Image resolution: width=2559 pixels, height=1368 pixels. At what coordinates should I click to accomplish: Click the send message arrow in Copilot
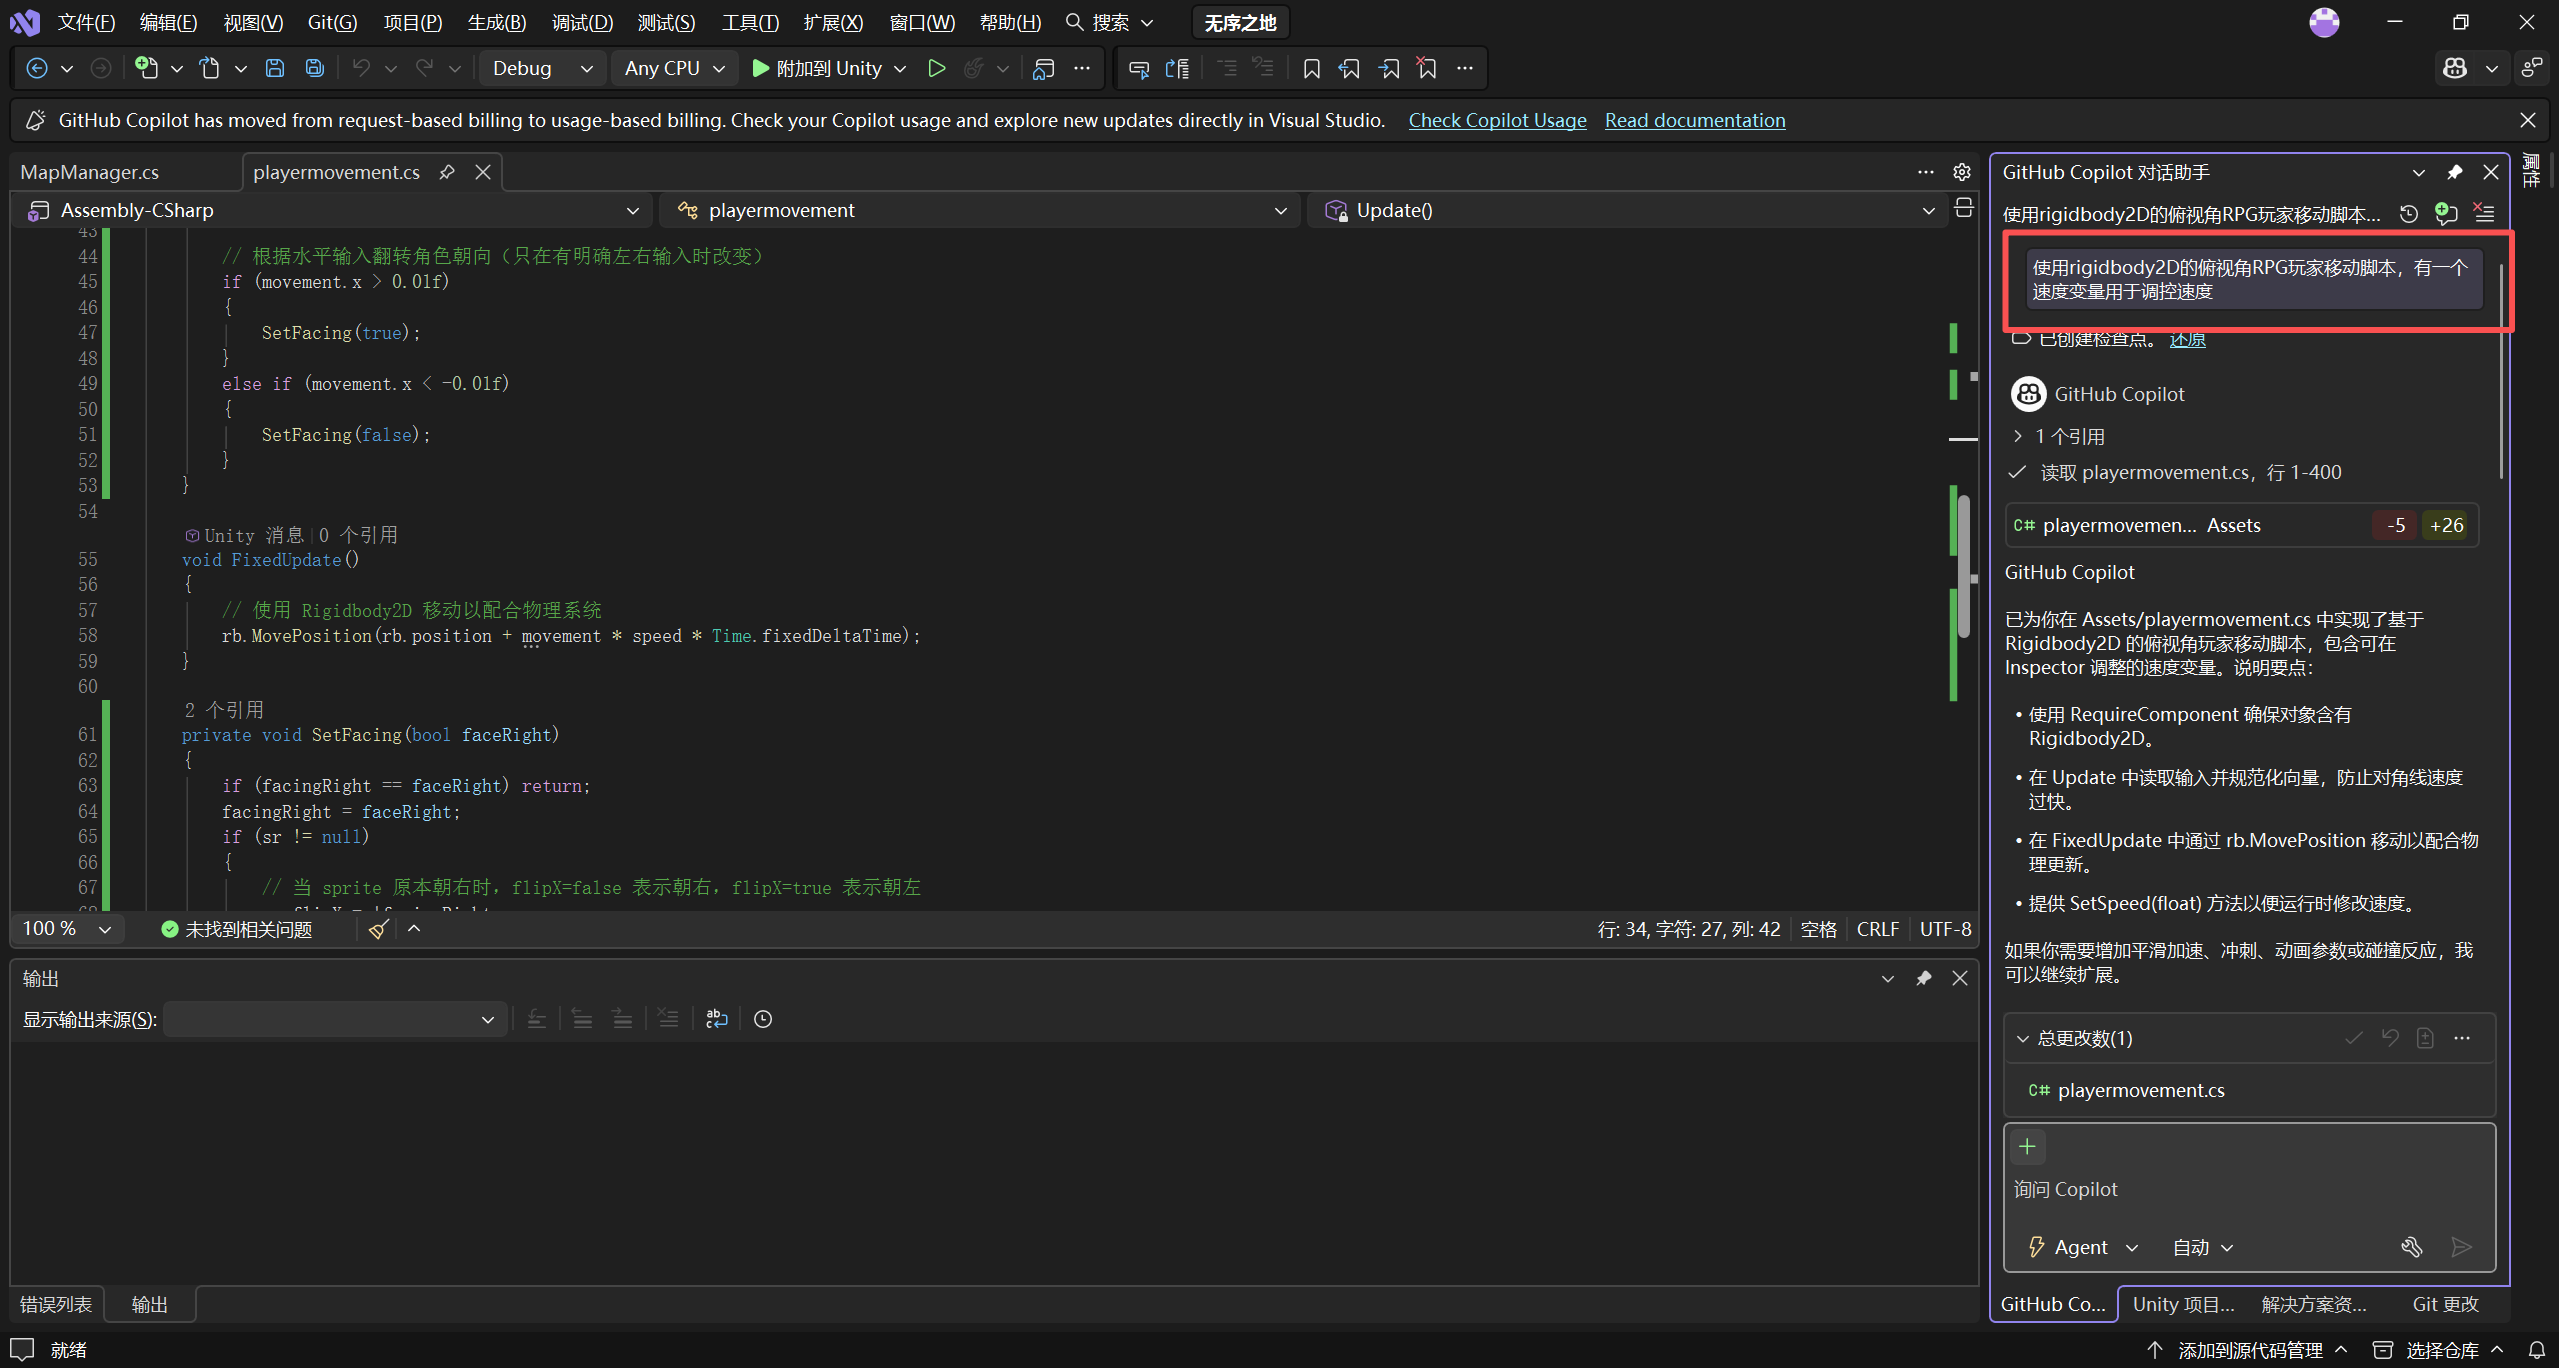click(2461, 1247)
